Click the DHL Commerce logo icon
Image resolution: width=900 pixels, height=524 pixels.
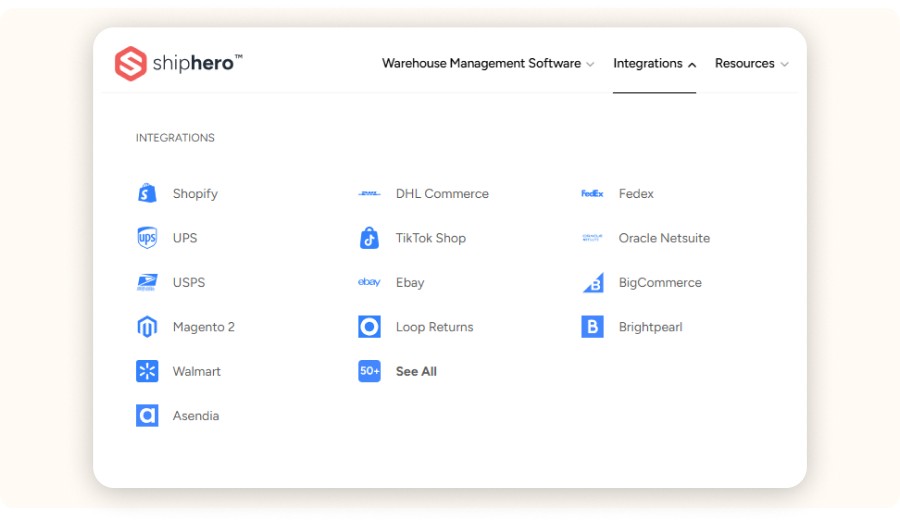pyautogui.click(x=369, y=193)
